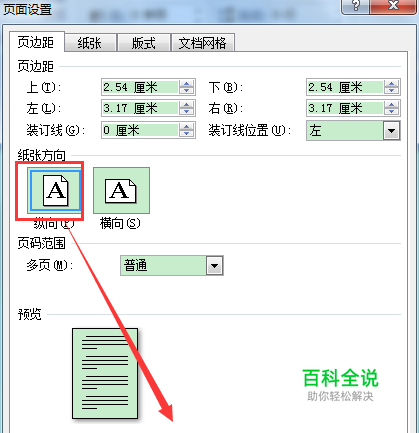Screen dimensions: 419x433
Task: Increase the 左(L) left margin value
Action: [187, 105]
